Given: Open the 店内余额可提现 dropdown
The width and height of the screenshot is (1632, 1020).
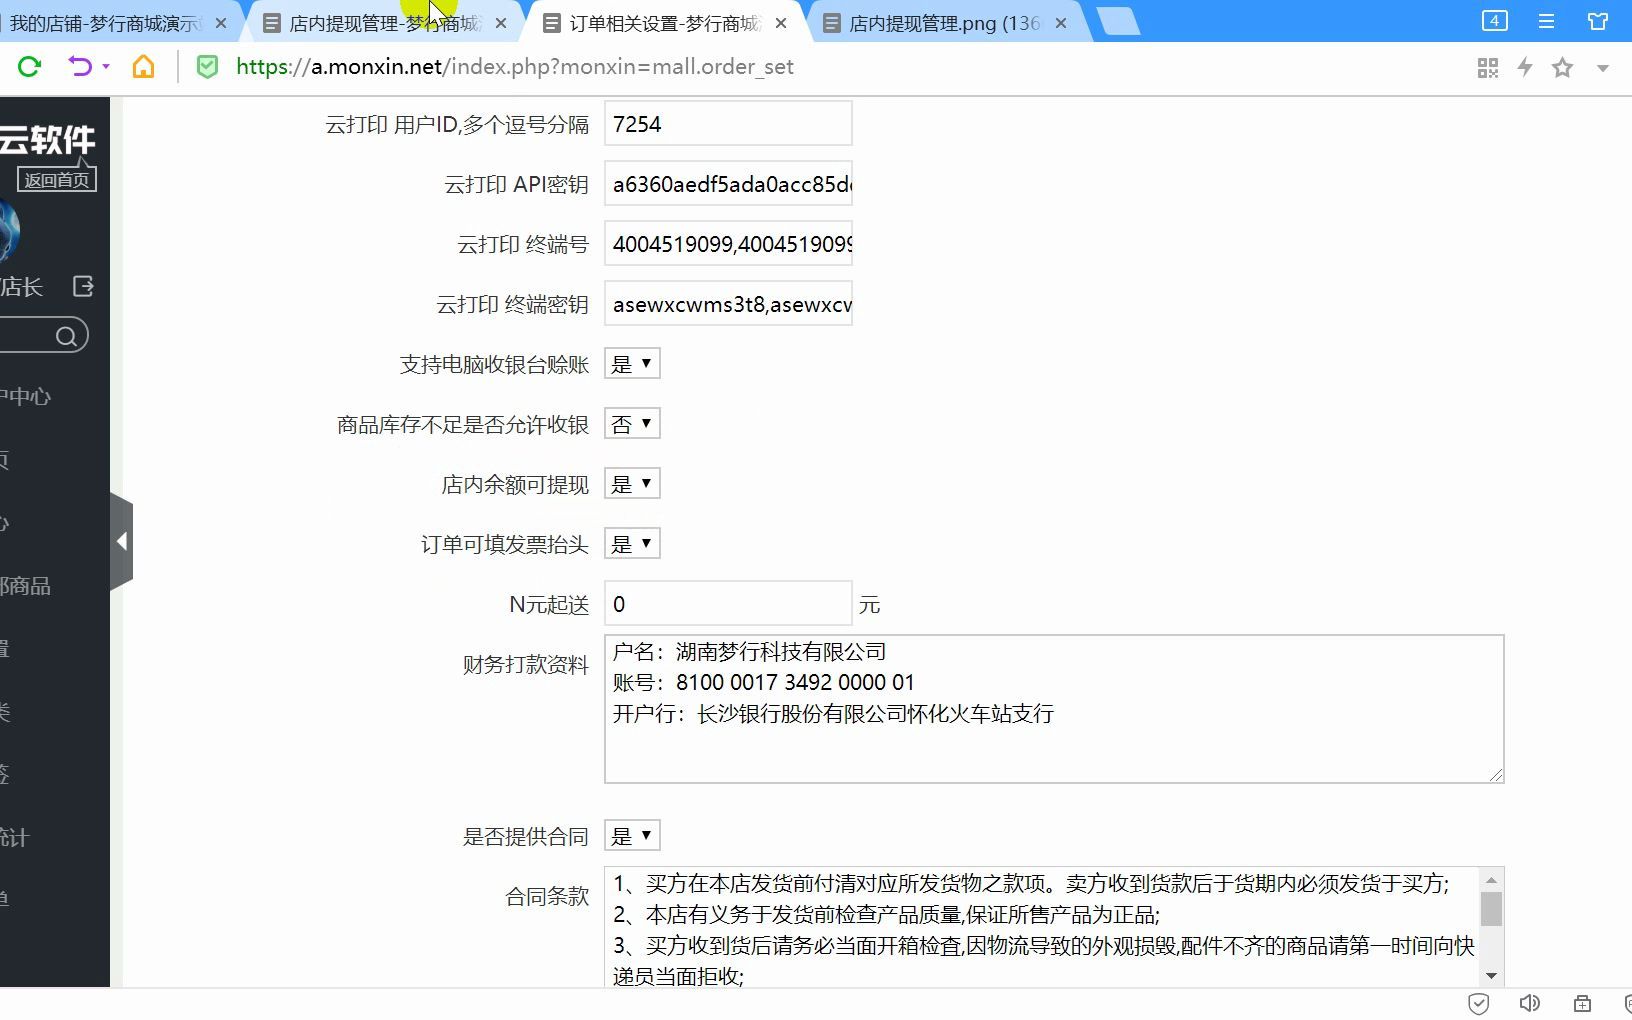Looking at the screenshot, I should click(x=632, y=484).
